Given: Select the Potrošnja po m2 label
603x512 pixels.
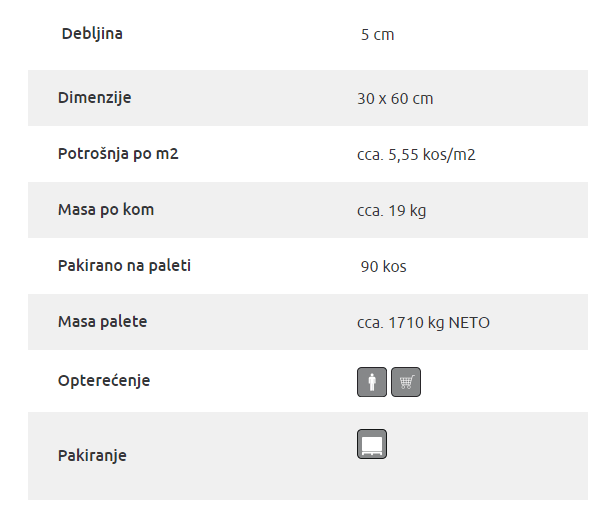Looking at the screenshot, I should tap(118, 154).
